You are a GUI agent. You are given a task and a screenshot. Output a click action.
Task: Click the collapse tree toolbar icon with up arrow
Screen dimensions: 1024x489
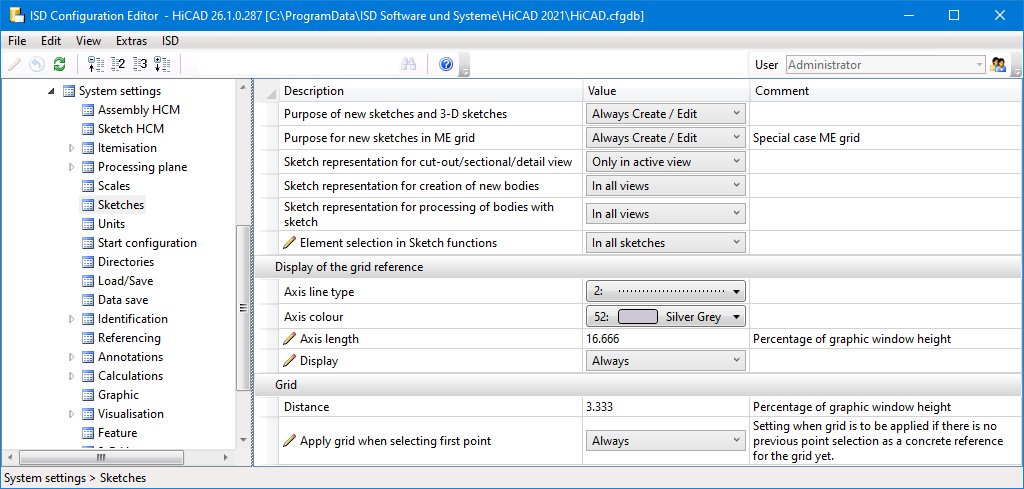point(96,65)
